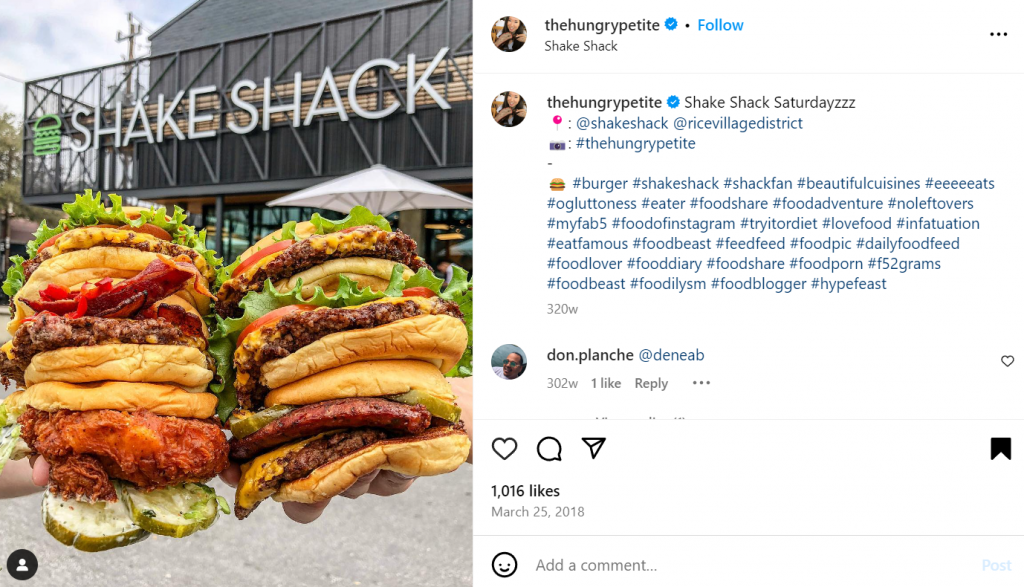
Task: Open Shake Shack location link
Action: (581, 46)
